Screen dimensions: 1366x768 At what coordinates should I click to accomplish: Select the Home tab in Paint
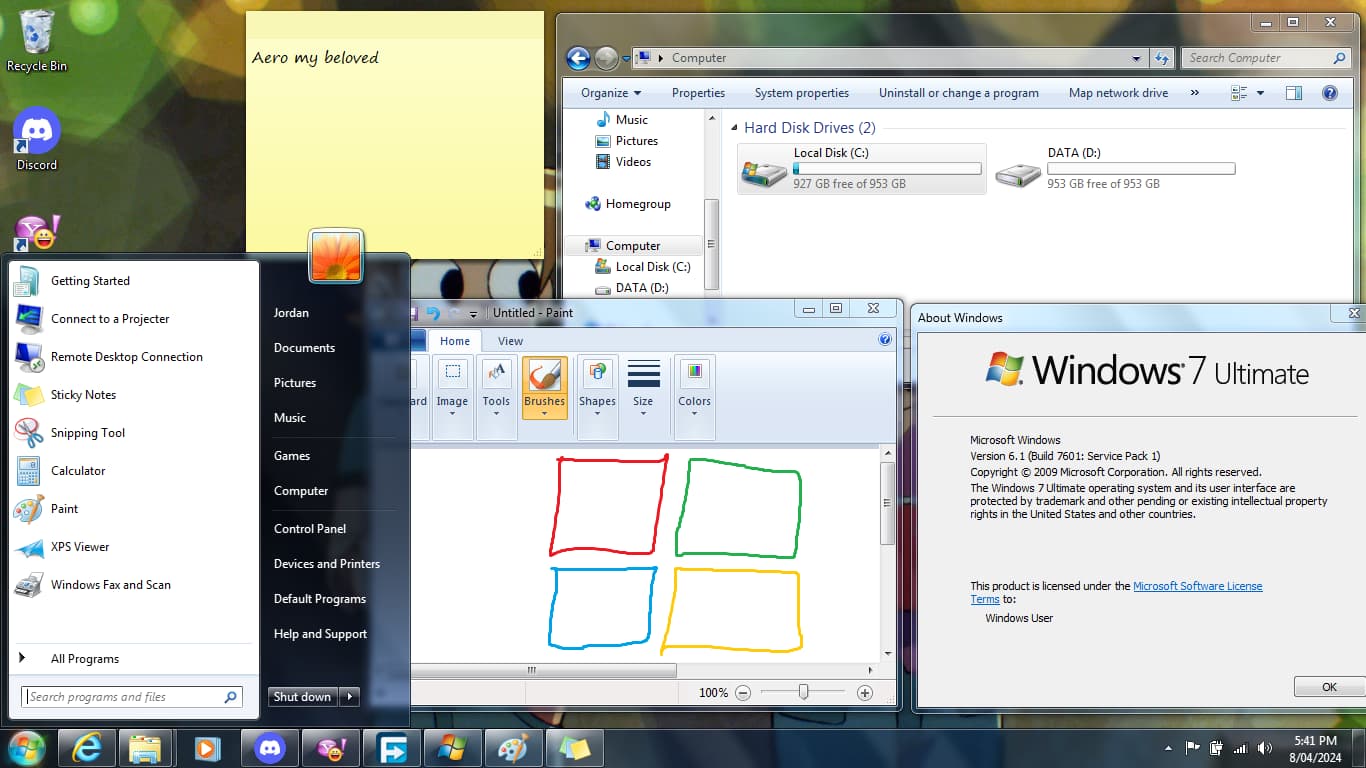(455, 341)
